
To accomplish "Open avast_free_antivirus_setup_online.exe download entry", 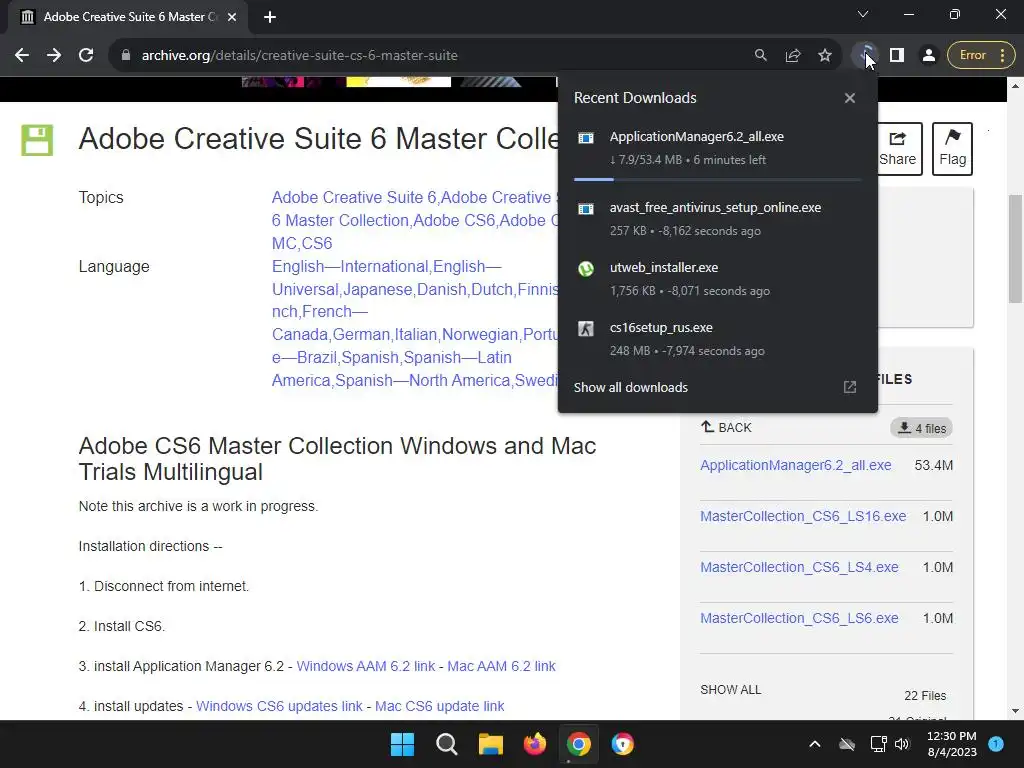I will (717, 219).
